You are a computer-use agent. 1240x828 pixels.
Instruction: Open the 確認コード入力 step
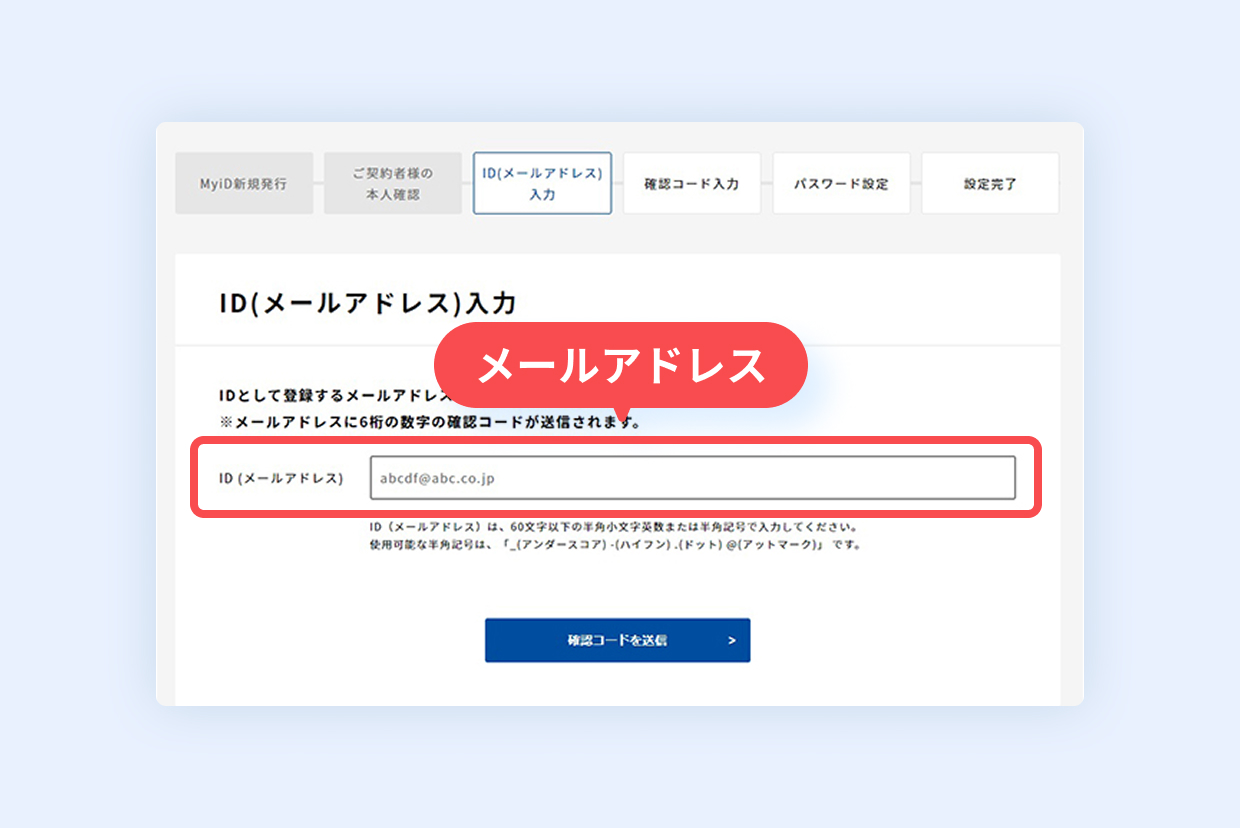[x=691, y=184]
